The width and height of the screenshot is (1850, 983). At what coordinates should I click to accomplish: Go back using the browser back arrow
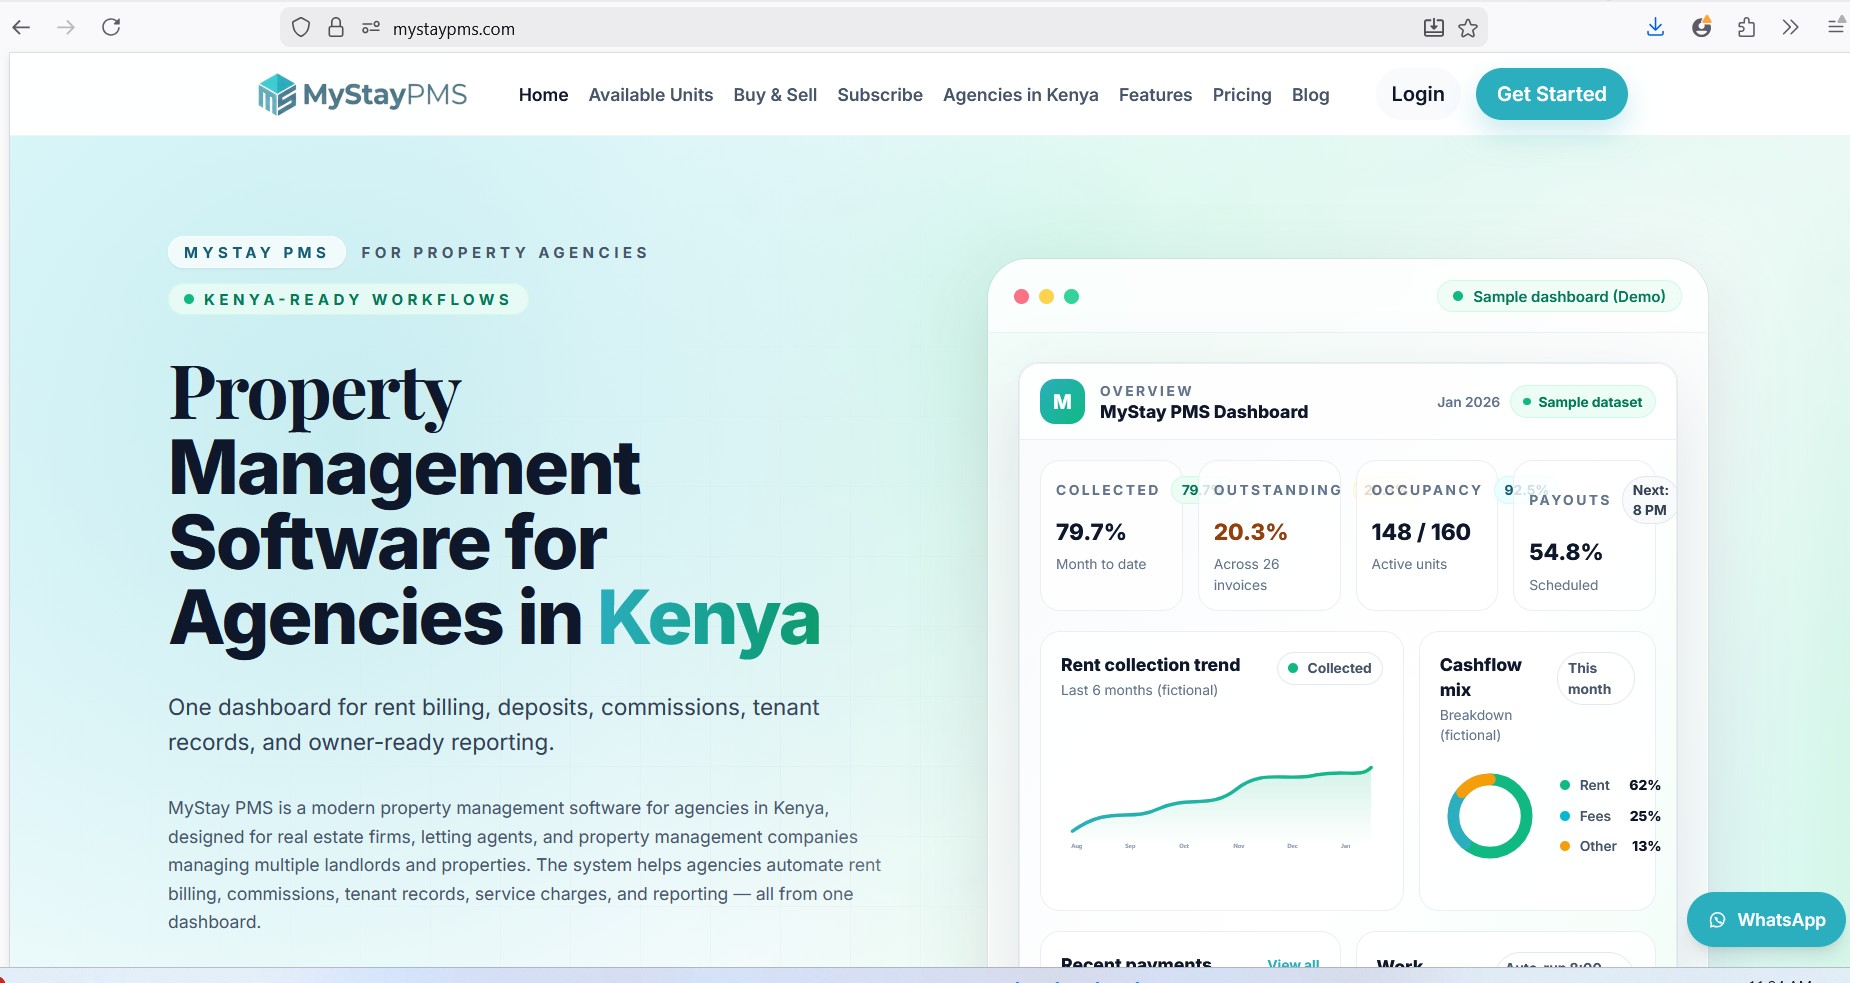click(22, 27)
